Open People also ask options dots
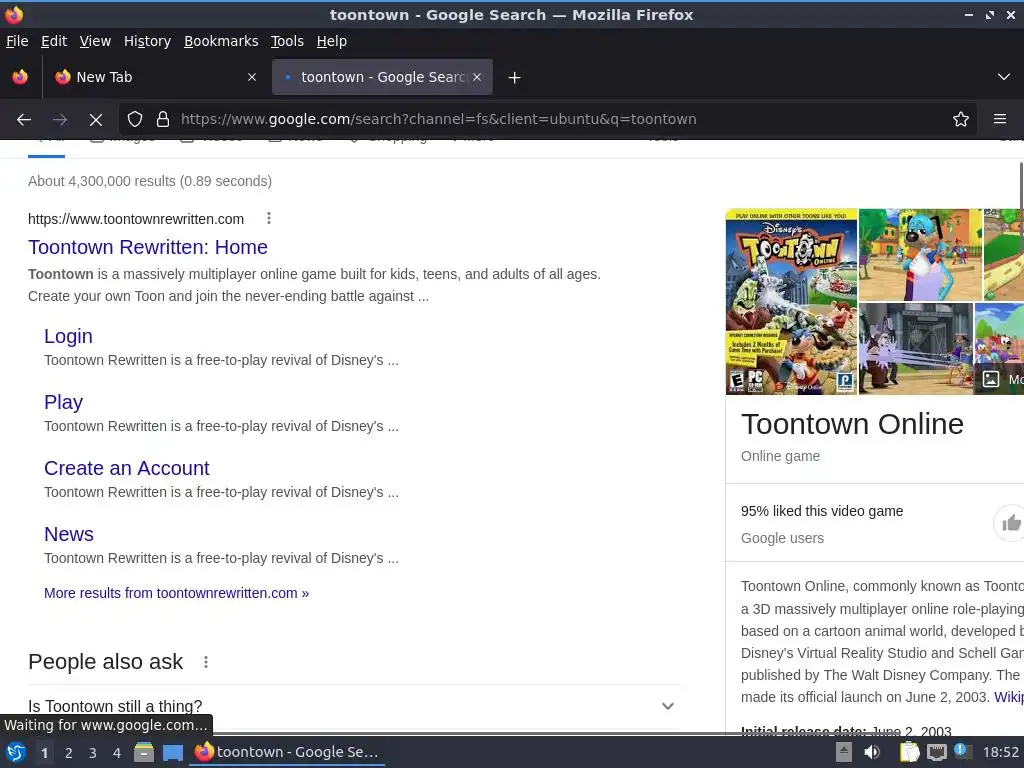Viewport: 1024px width, 768px height. point(206,662)
